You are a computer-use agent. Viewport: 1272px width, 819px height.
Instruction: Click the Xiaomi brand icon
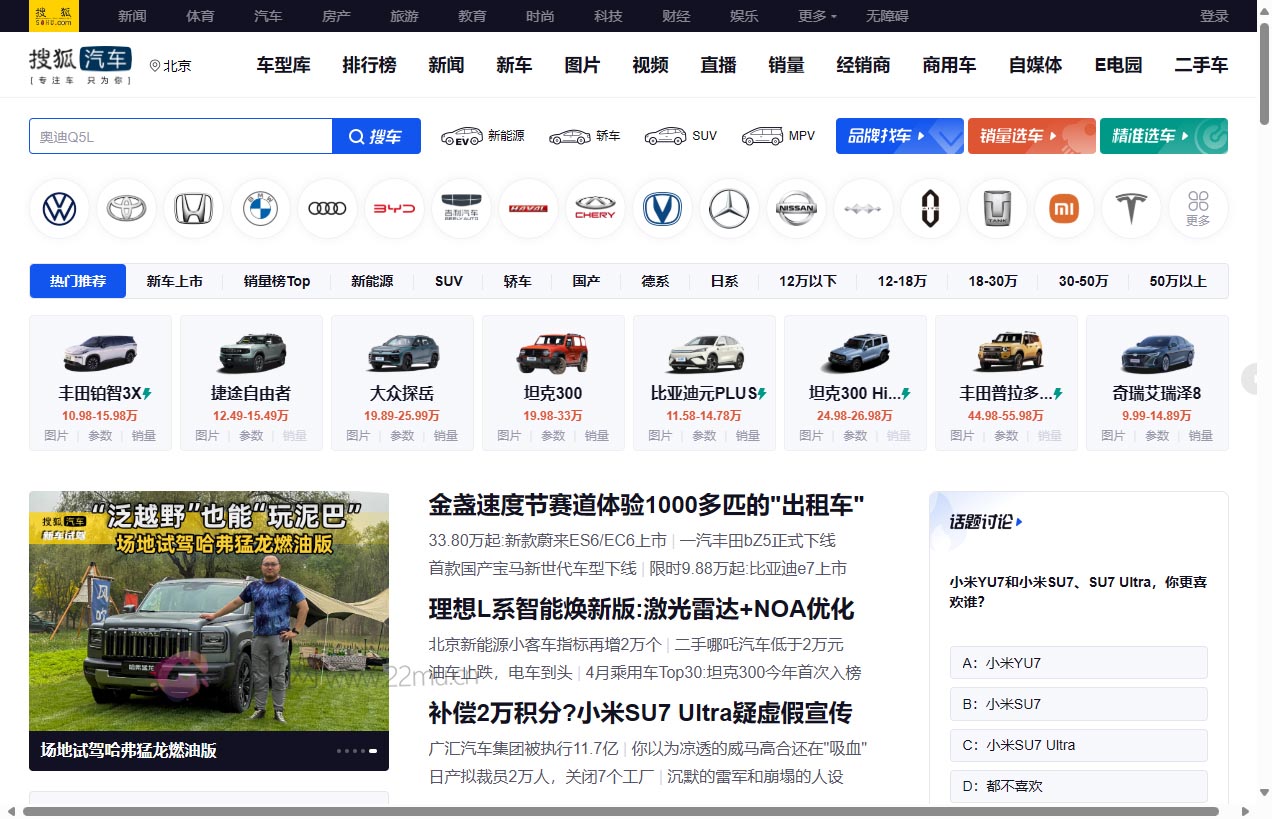click(1064, 208)
